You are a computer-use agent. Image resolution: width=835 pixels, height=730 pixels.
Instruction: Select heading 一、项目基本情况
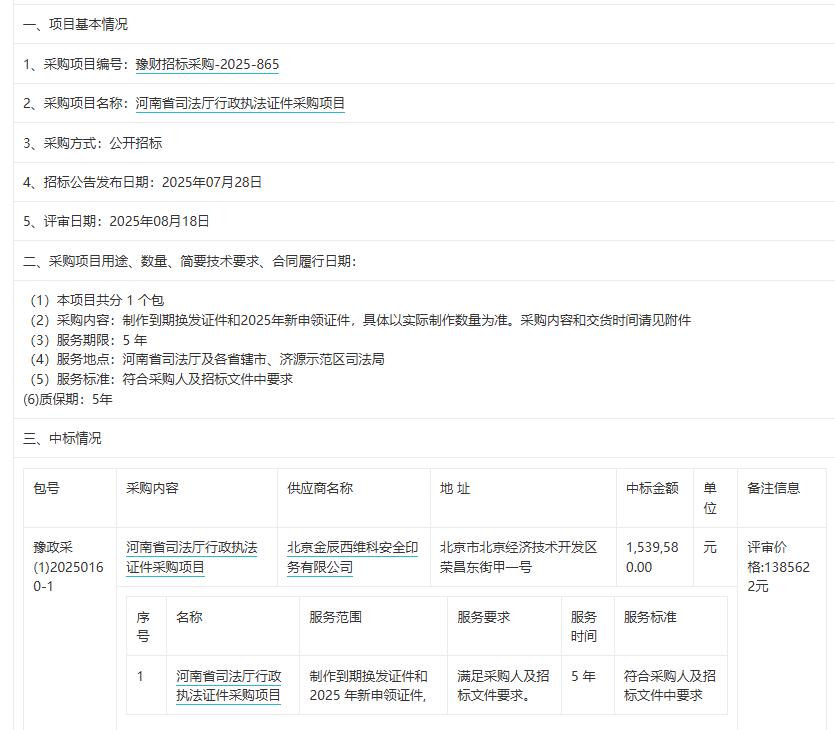coord(75,24)
